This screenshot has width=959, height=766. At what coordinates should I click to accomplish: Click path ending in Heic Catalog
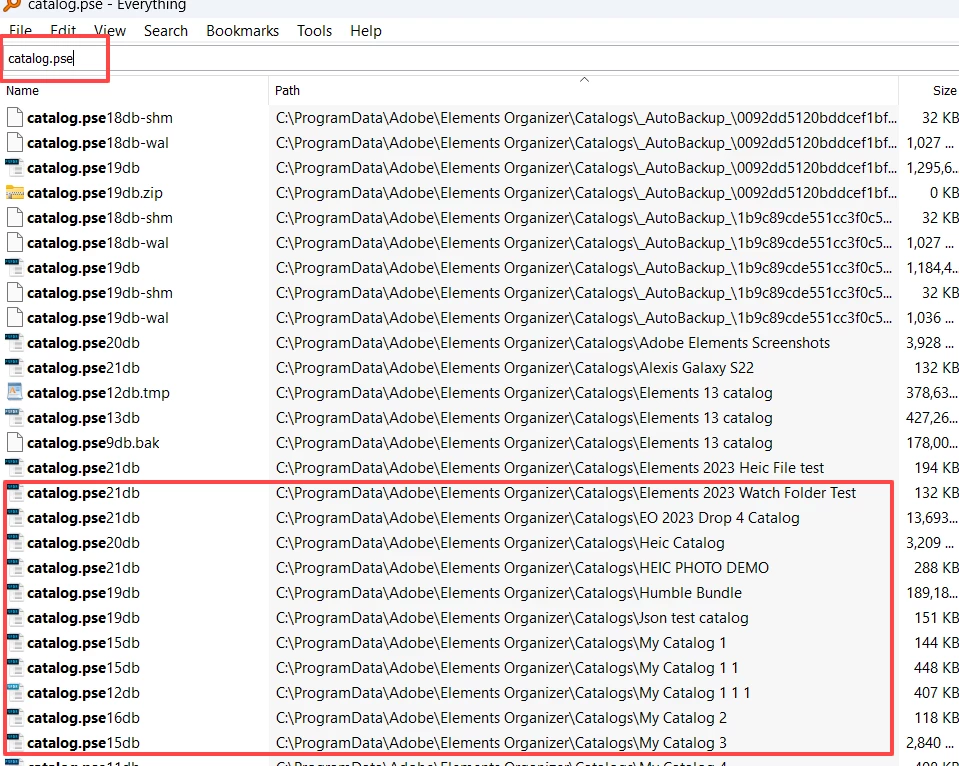tap(500, 543)
